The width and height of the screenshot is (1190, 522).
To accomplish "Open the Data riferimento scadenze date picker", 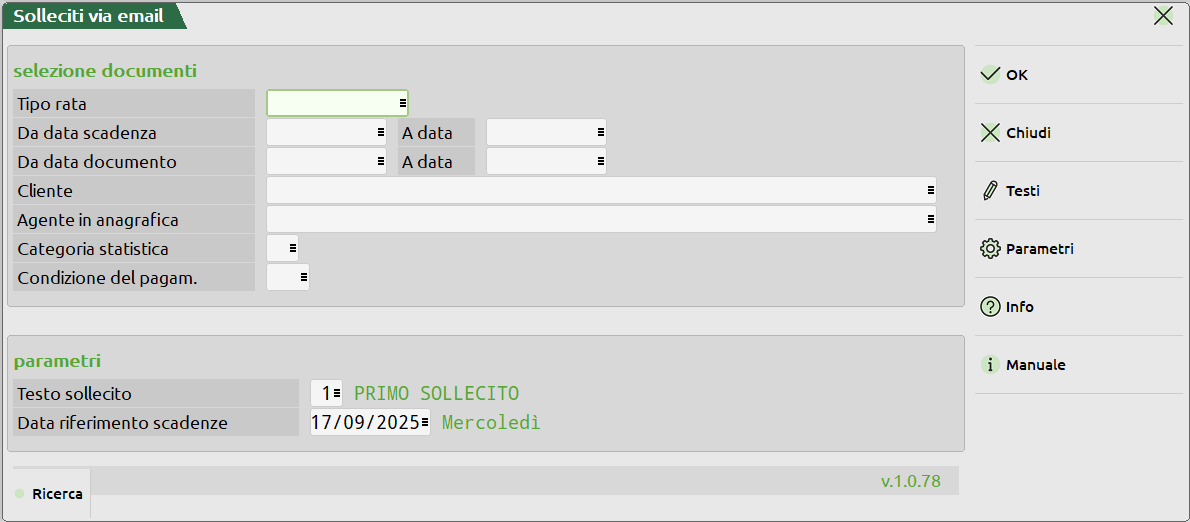I will [x=424, y=422].
